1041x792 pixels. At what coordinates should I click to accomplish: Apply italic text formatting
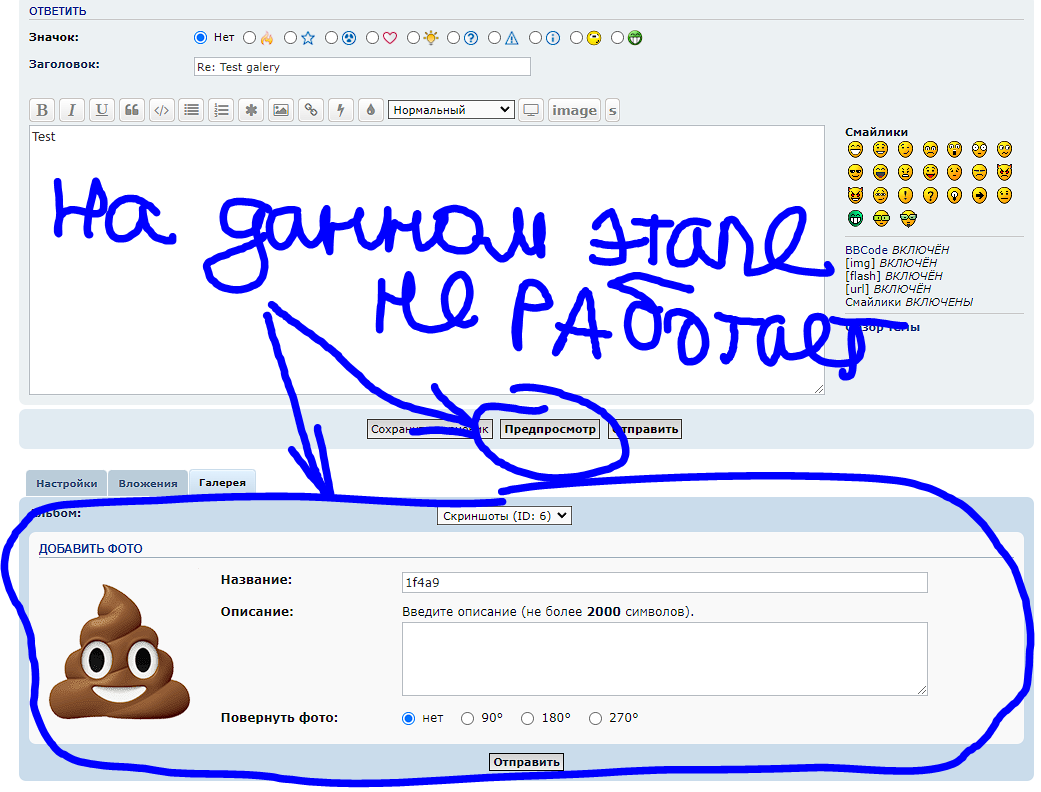pyautogui.click(x=72, y=110)
